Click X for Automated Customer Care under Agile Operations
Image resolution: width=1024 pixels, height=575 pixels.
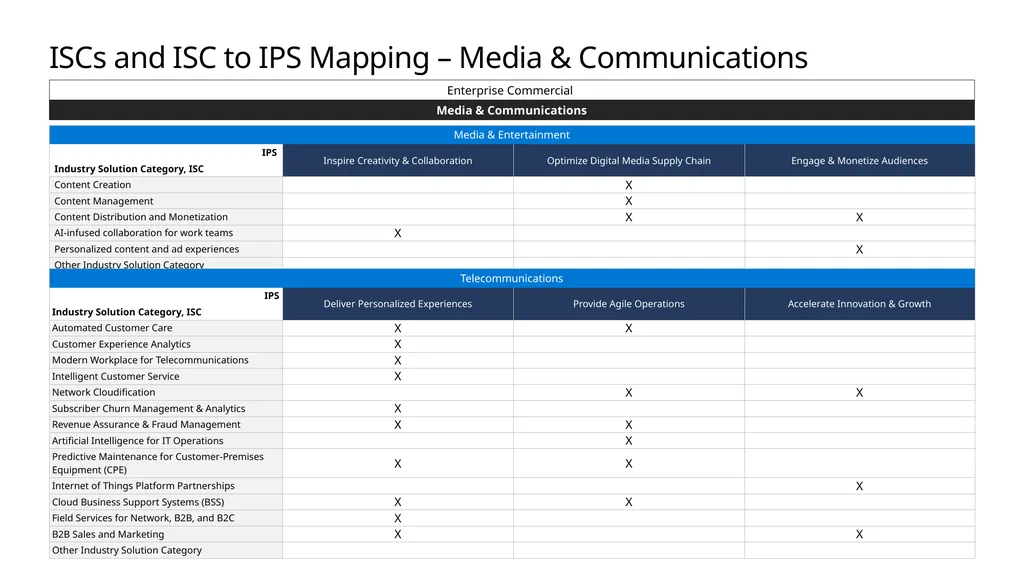point(629,328)
